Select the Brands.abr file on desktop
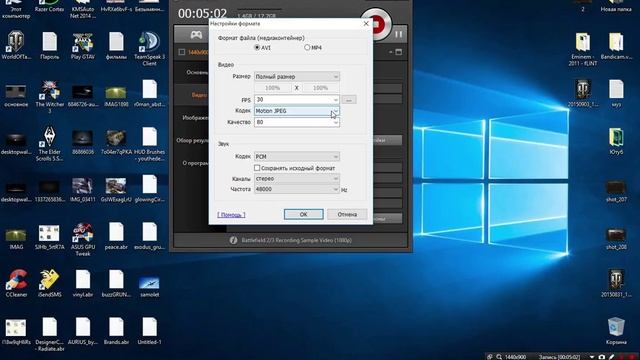Screen dimensions: 640x360 116,331
